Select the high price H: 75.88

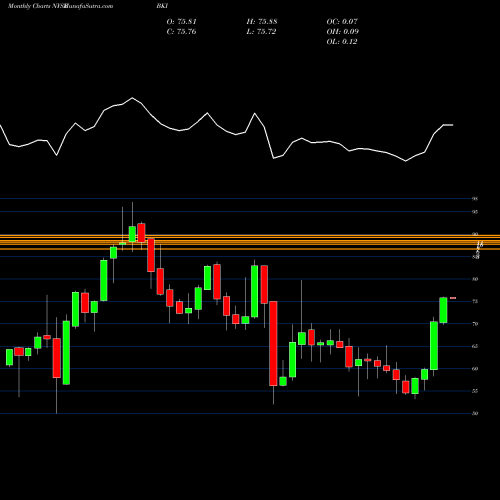coord(262,22)
